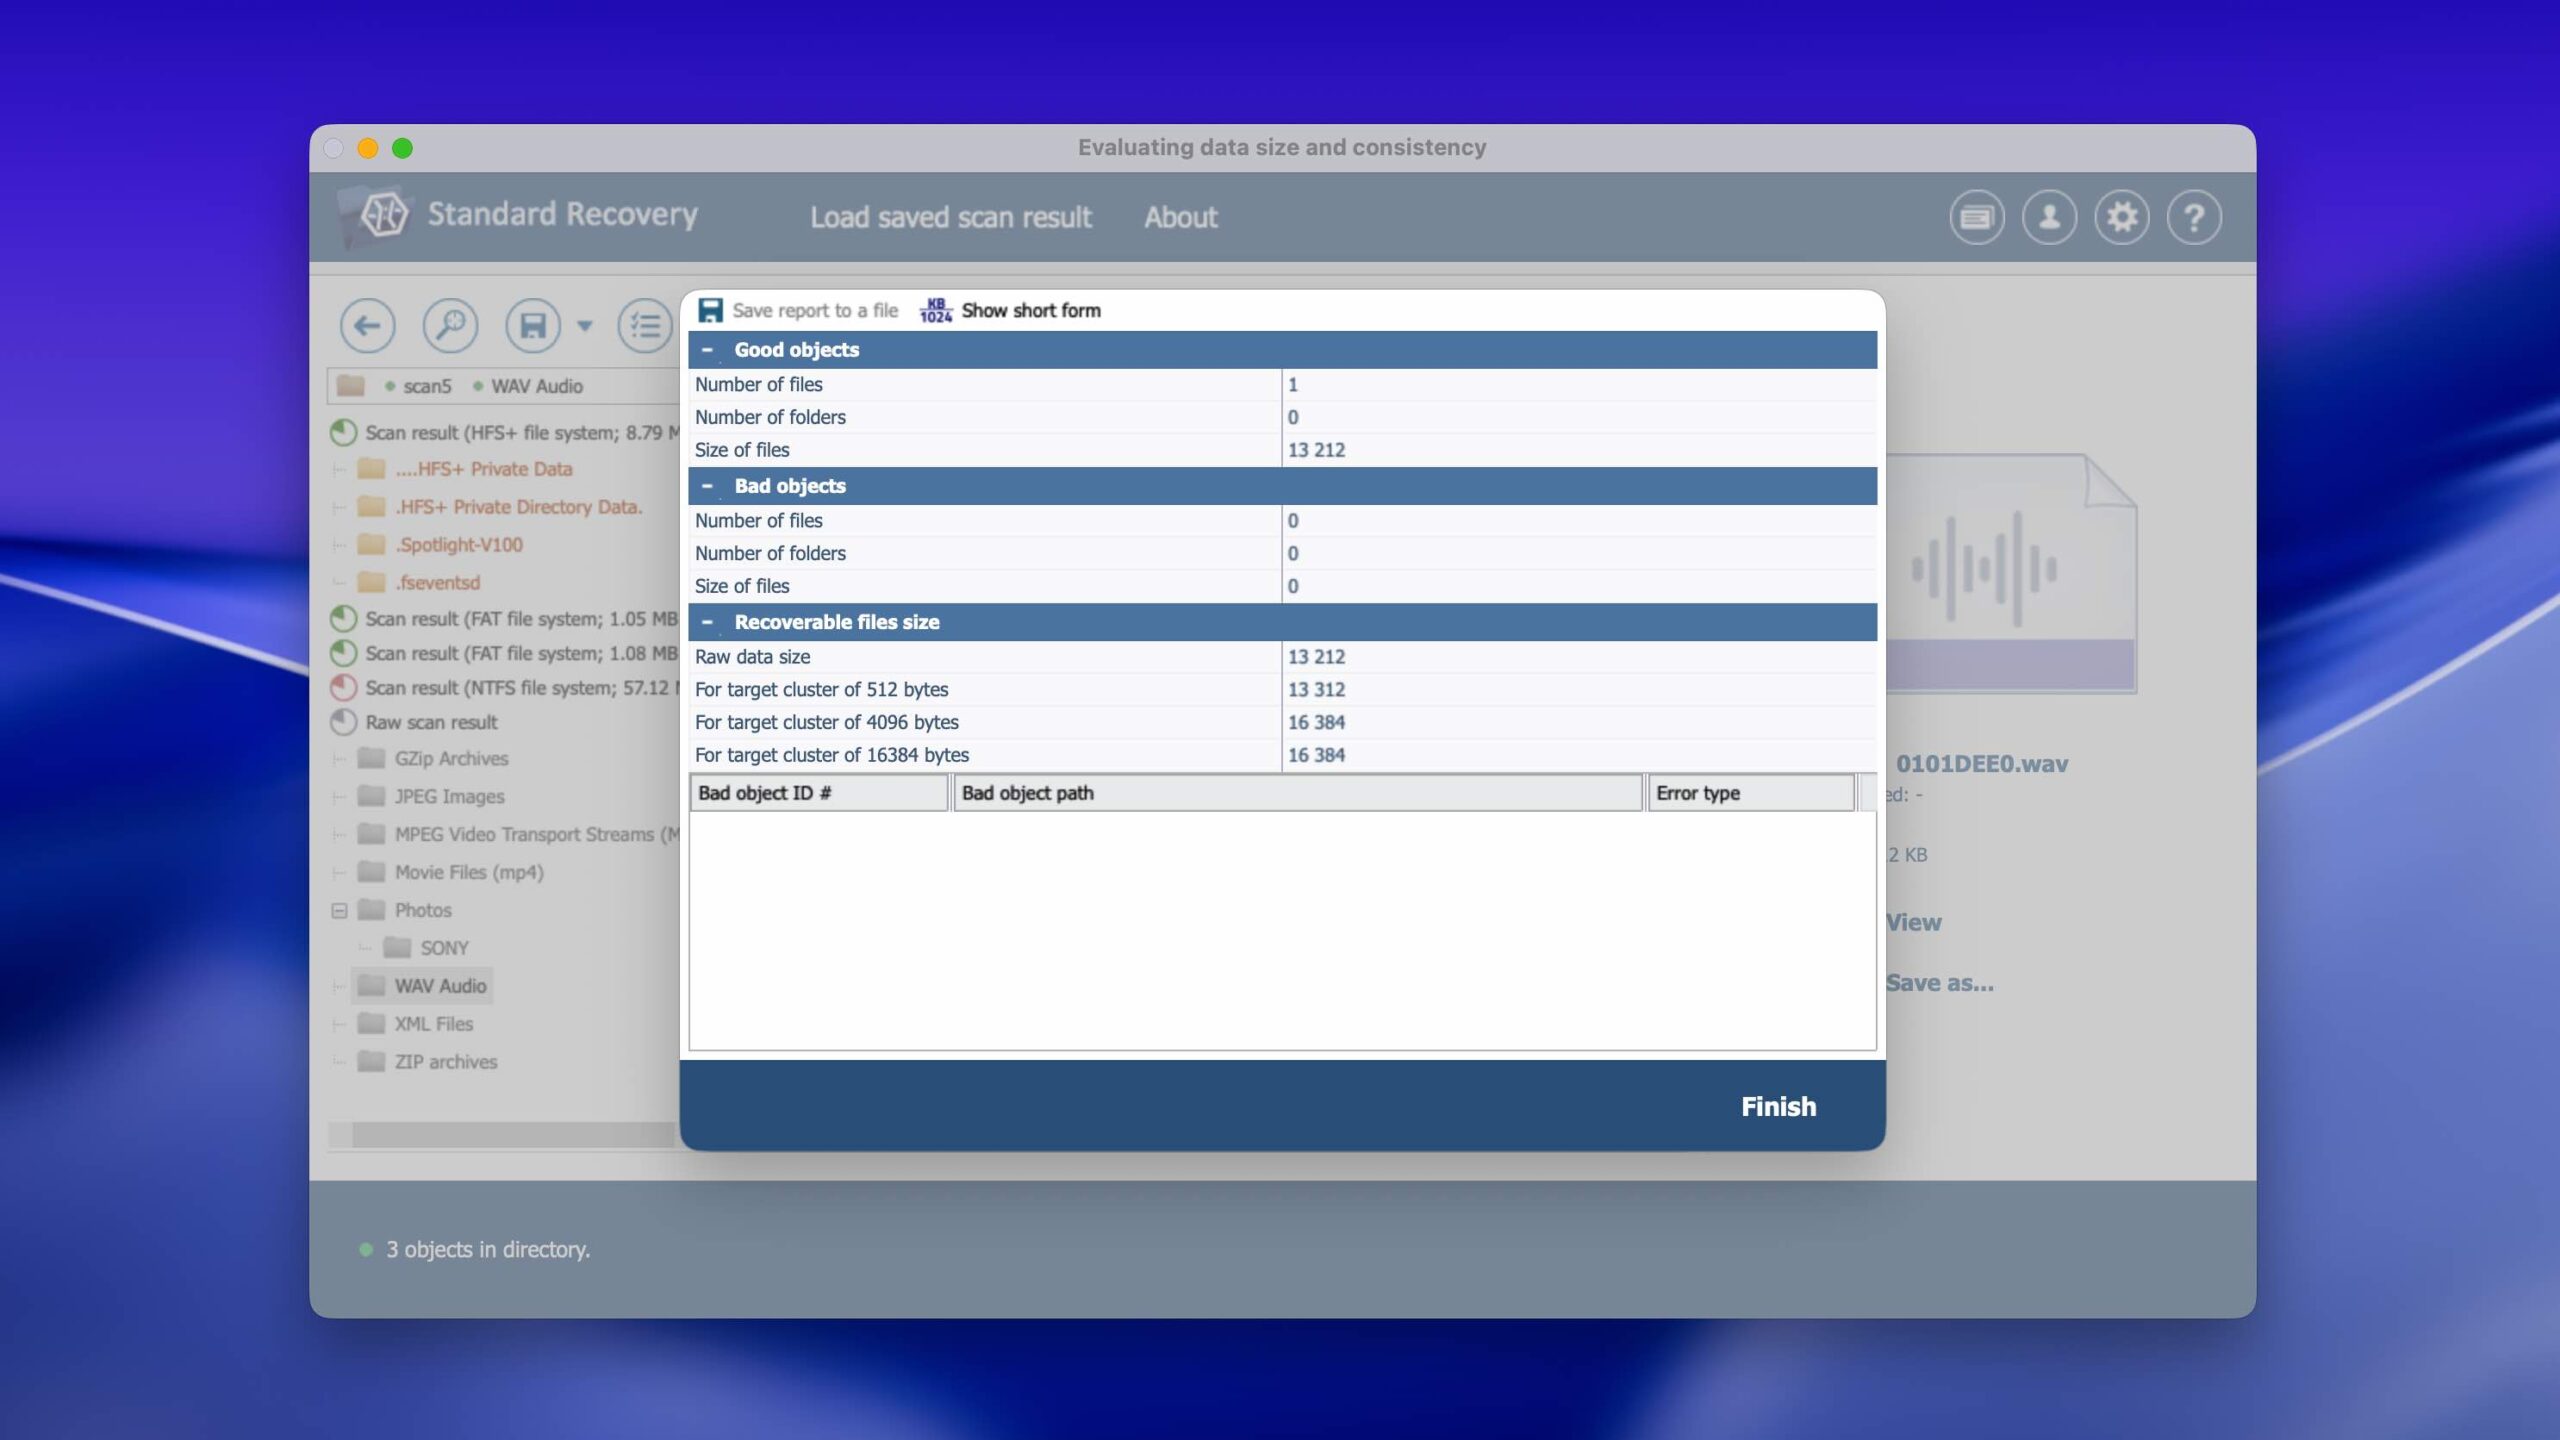2560x1440 pixels.
Task: Click the help question mark icon
Action: pyautogui.click(x=2194, y=217)
